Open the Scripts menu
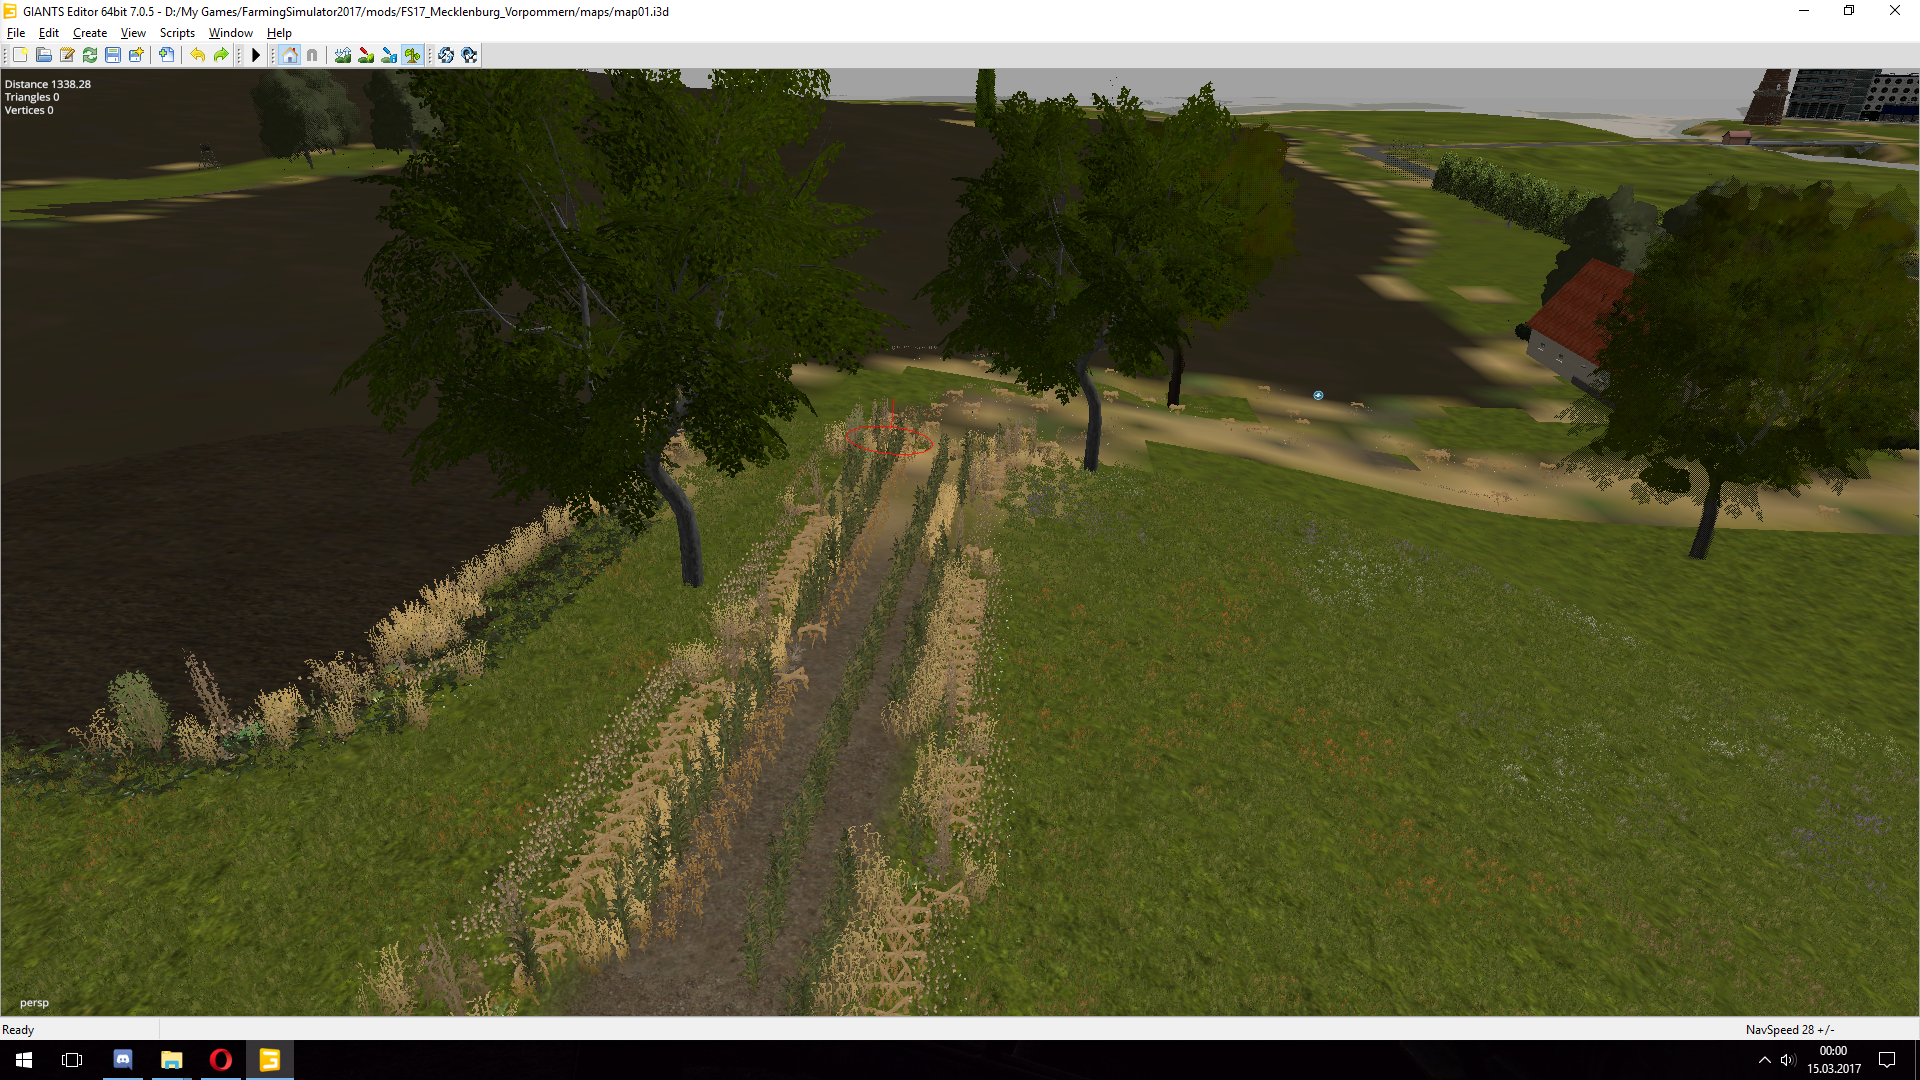The height and width of the screenshot is (1080, 1920). (x=177, y=33)
